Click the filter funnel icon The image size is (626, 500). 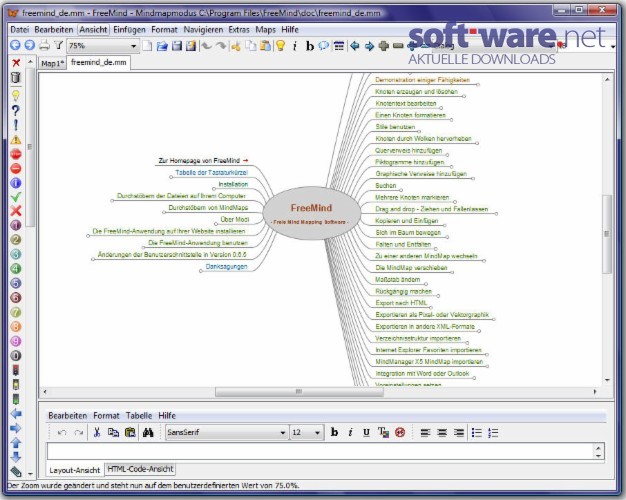click(59, 45)
